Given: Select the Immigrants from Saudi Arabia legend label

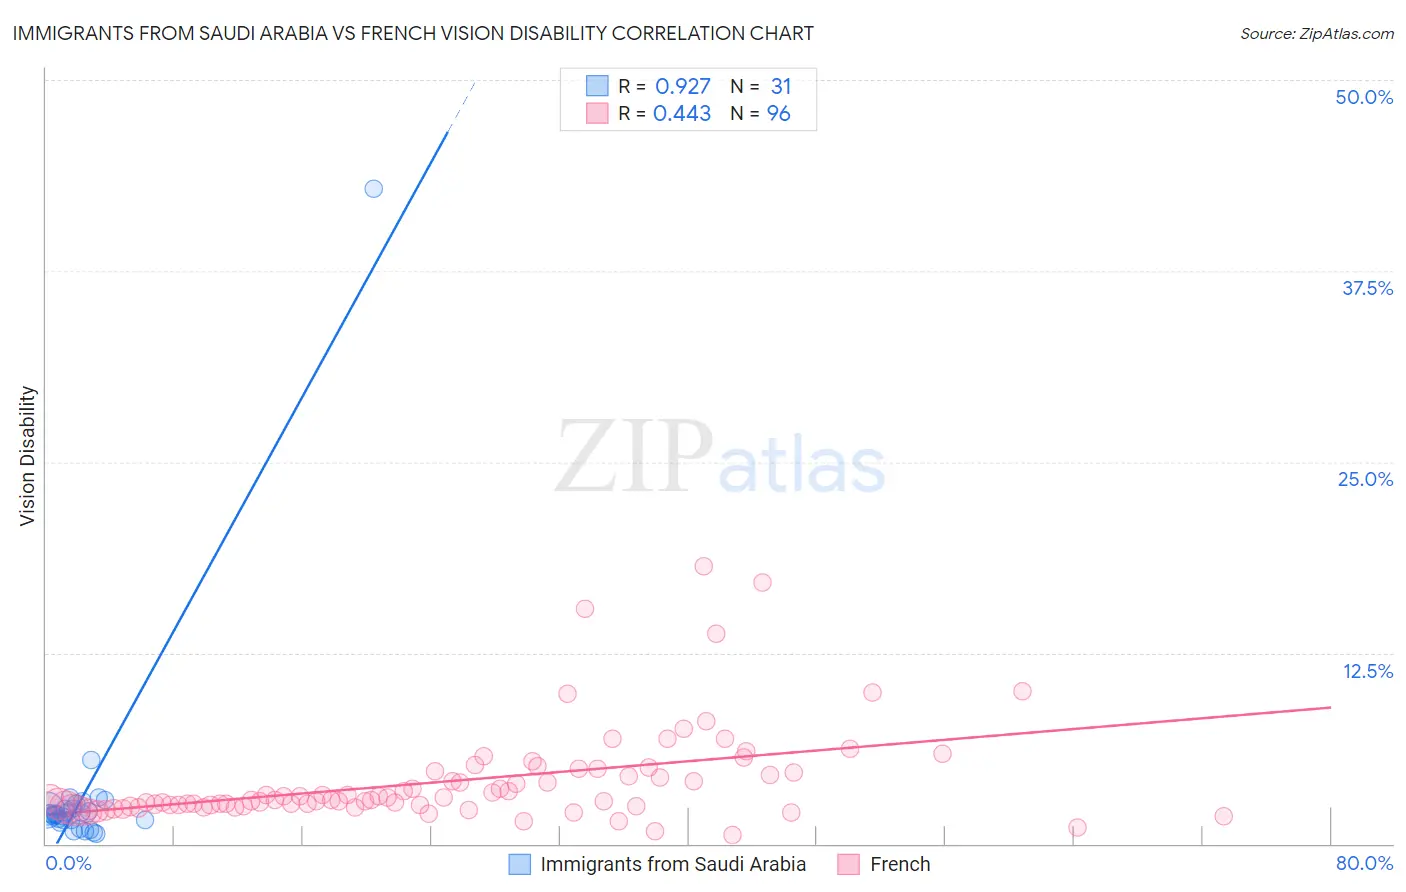Looking at the screenshot, I should [673, 864].
